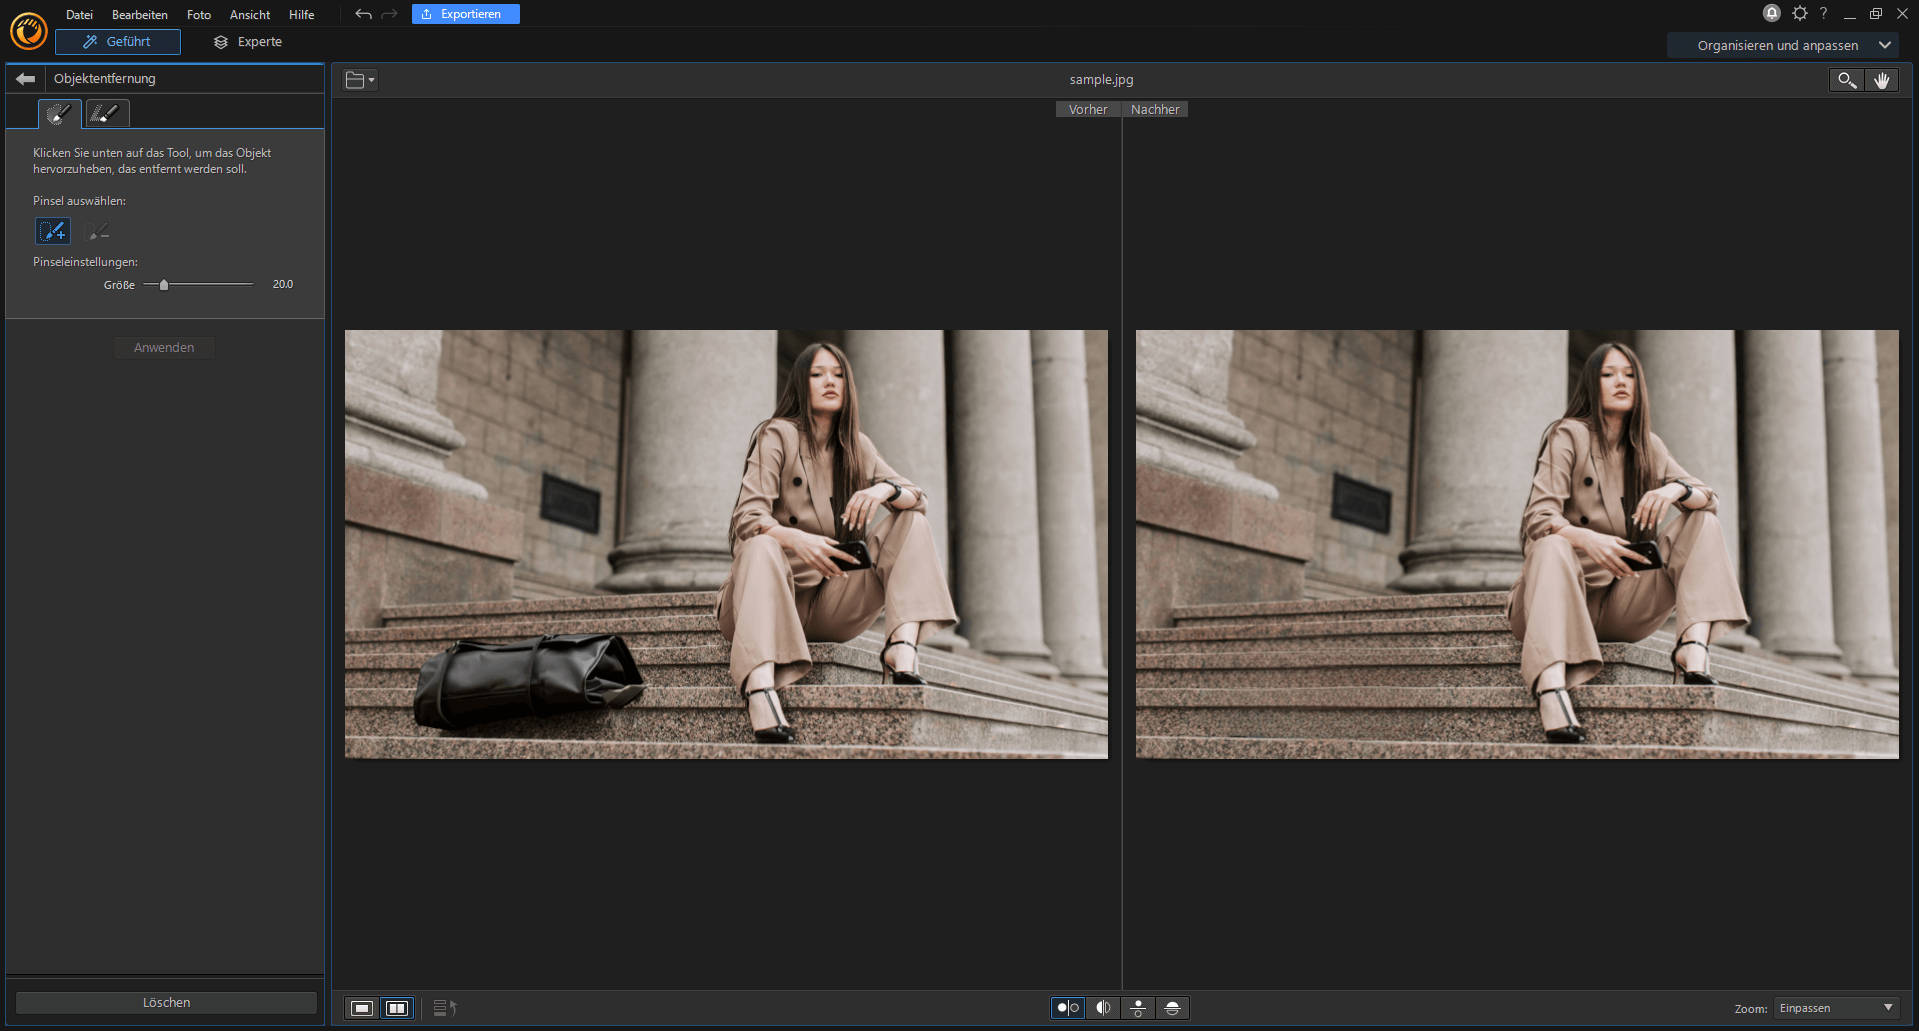
Task: Switch to the Experte mode tab
Action: pos(248,41)
